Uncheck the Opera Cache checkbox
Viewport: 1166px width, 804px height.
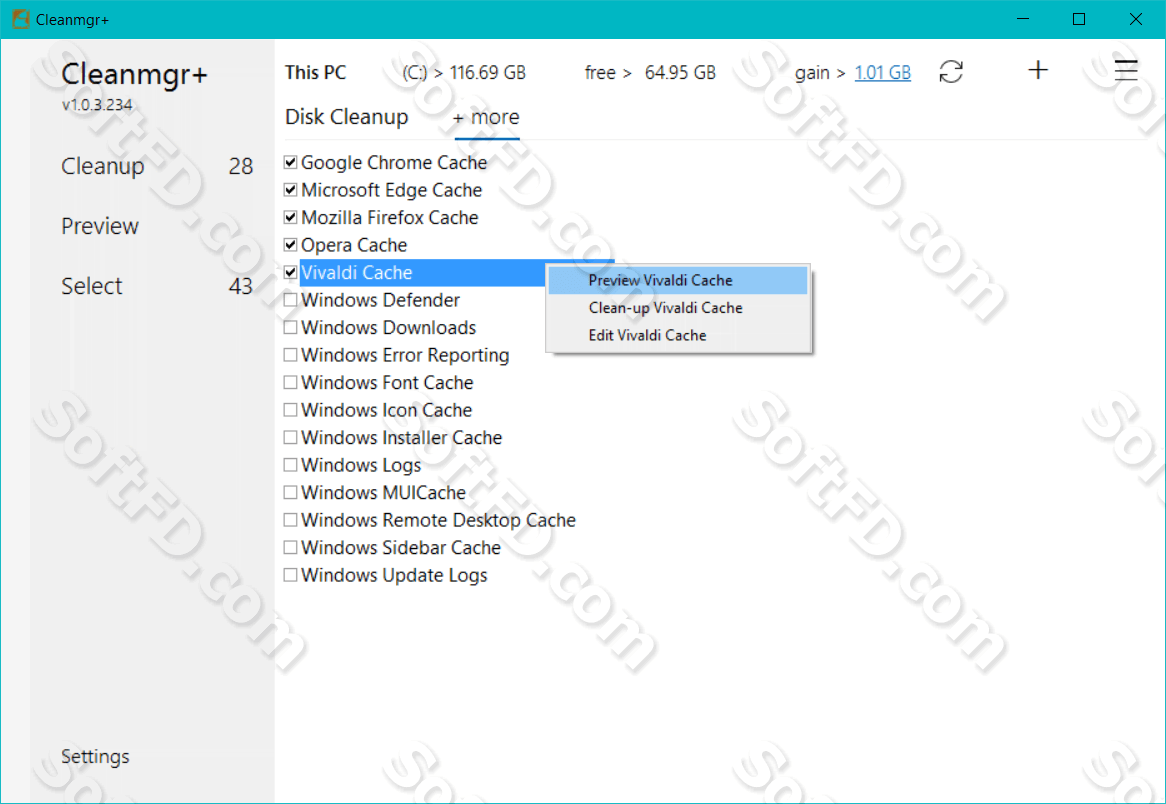click(x=291, y=245)
